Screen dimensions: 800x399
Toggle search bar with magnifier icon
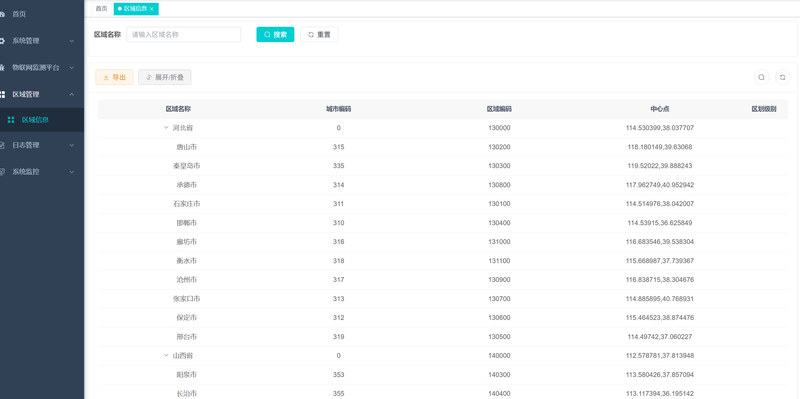[761, 78]
